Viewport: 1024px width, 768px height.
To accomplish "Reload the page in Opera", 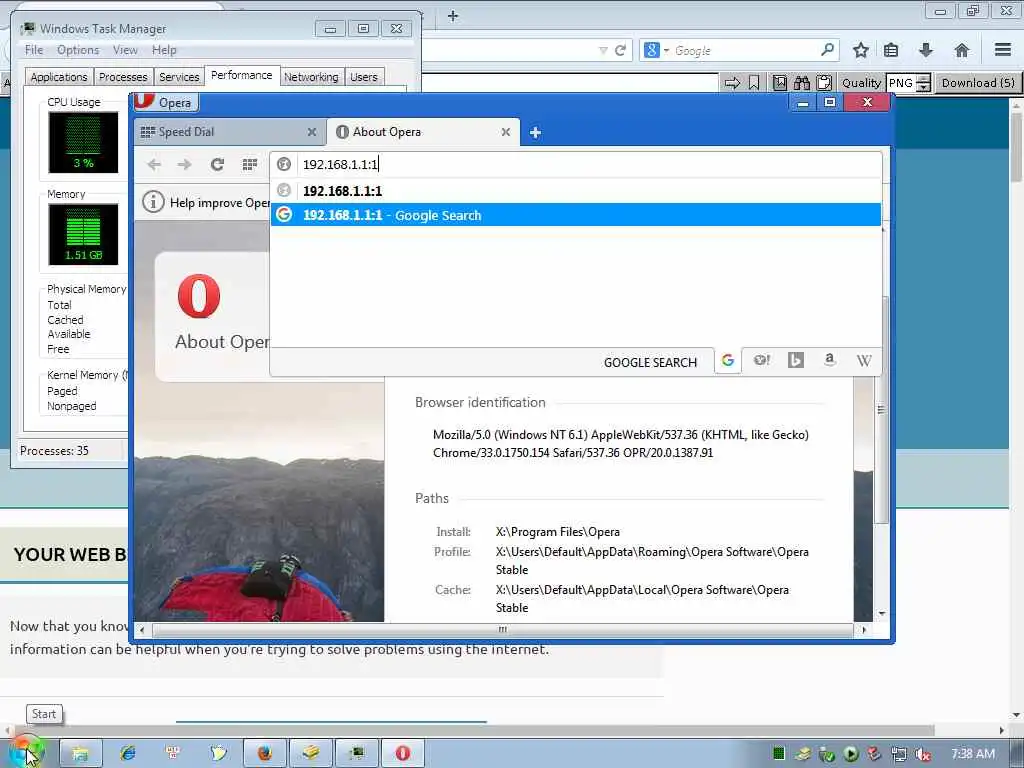I will click(217, 165).
